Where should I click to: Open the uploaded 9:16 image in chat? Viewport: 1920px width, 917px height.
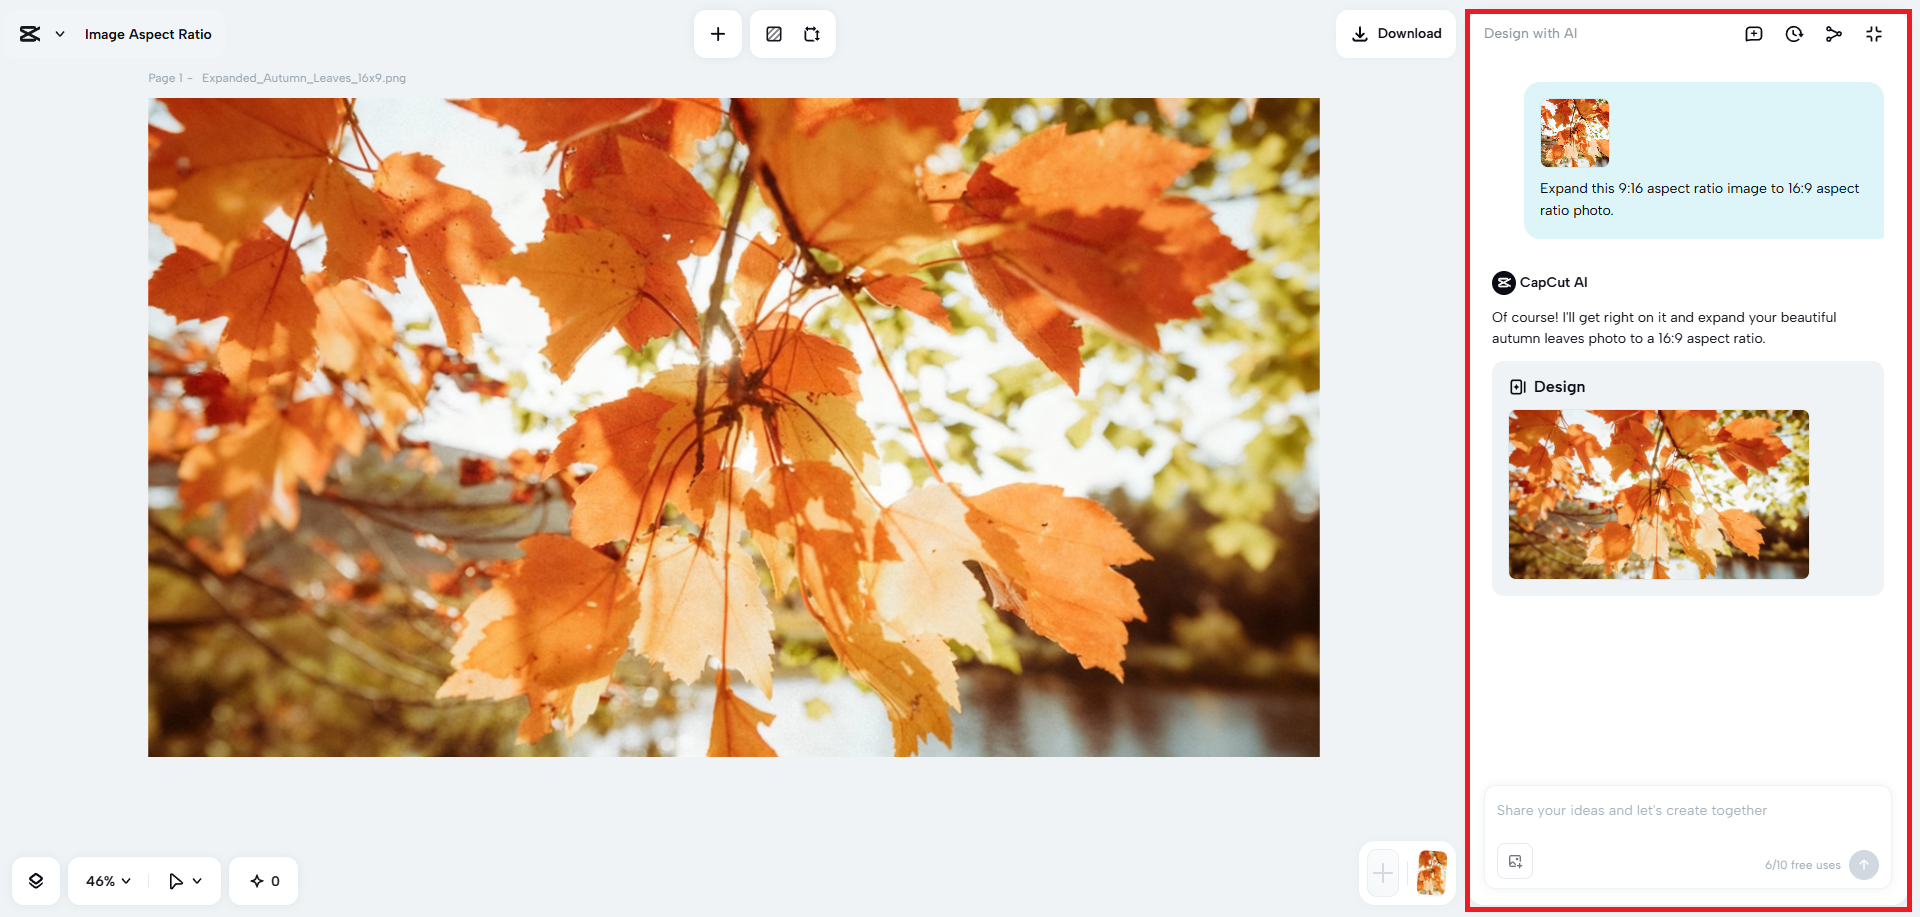1574,133
